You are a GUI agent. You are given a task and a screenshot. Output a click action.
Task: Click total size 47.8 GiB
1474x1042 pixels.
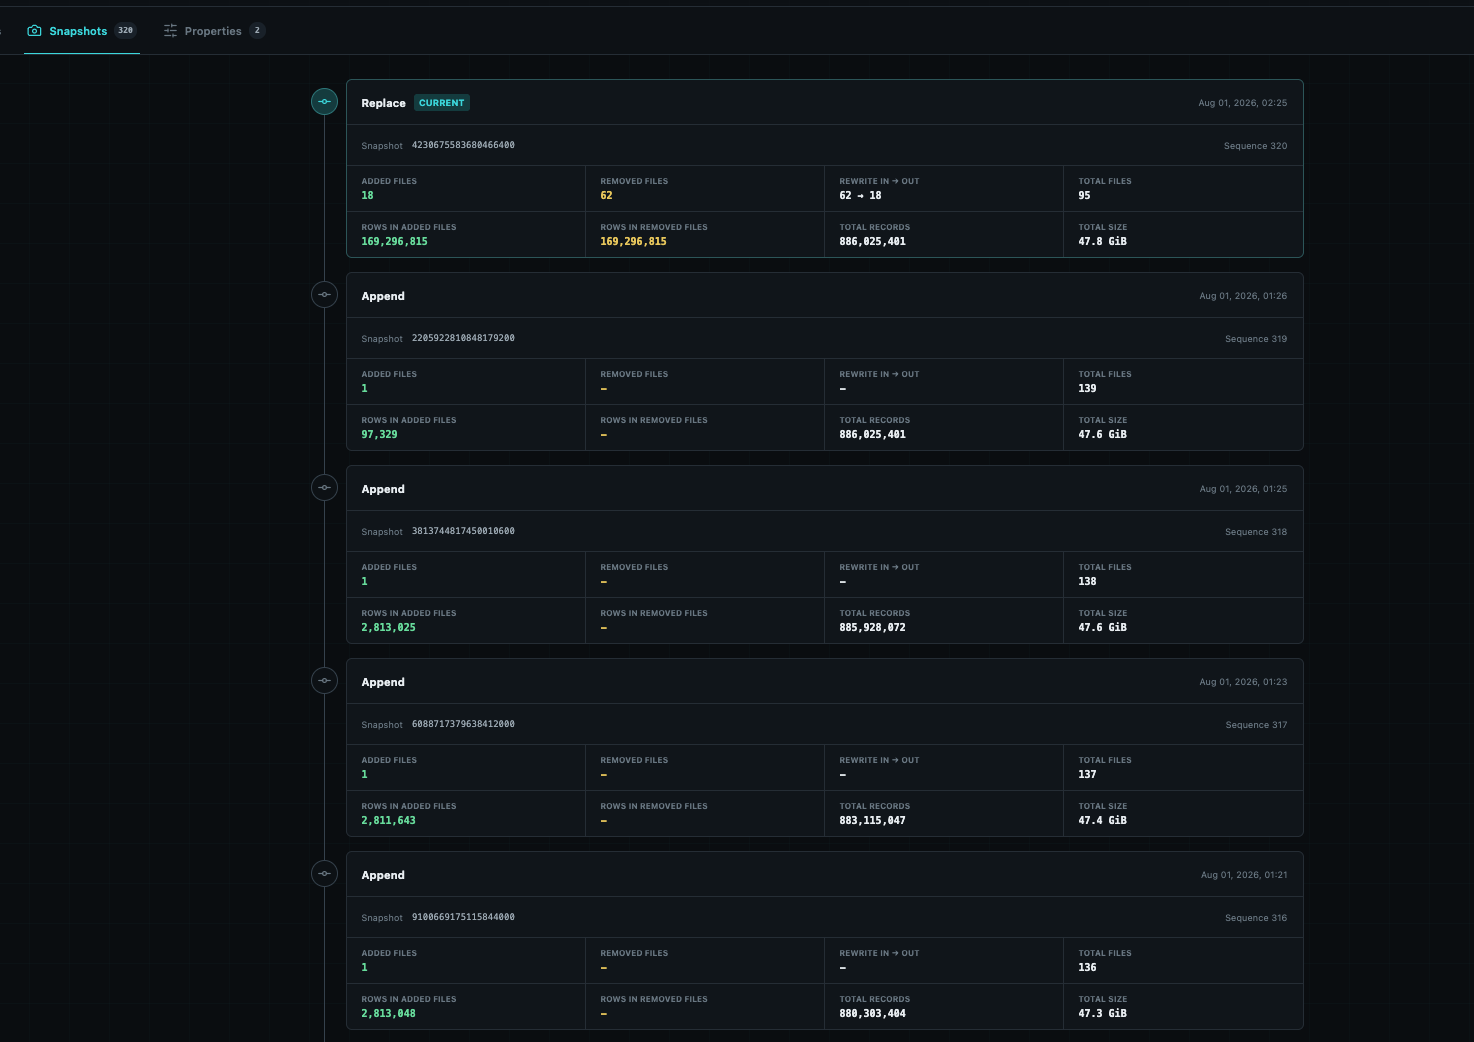click(1102, 241)
